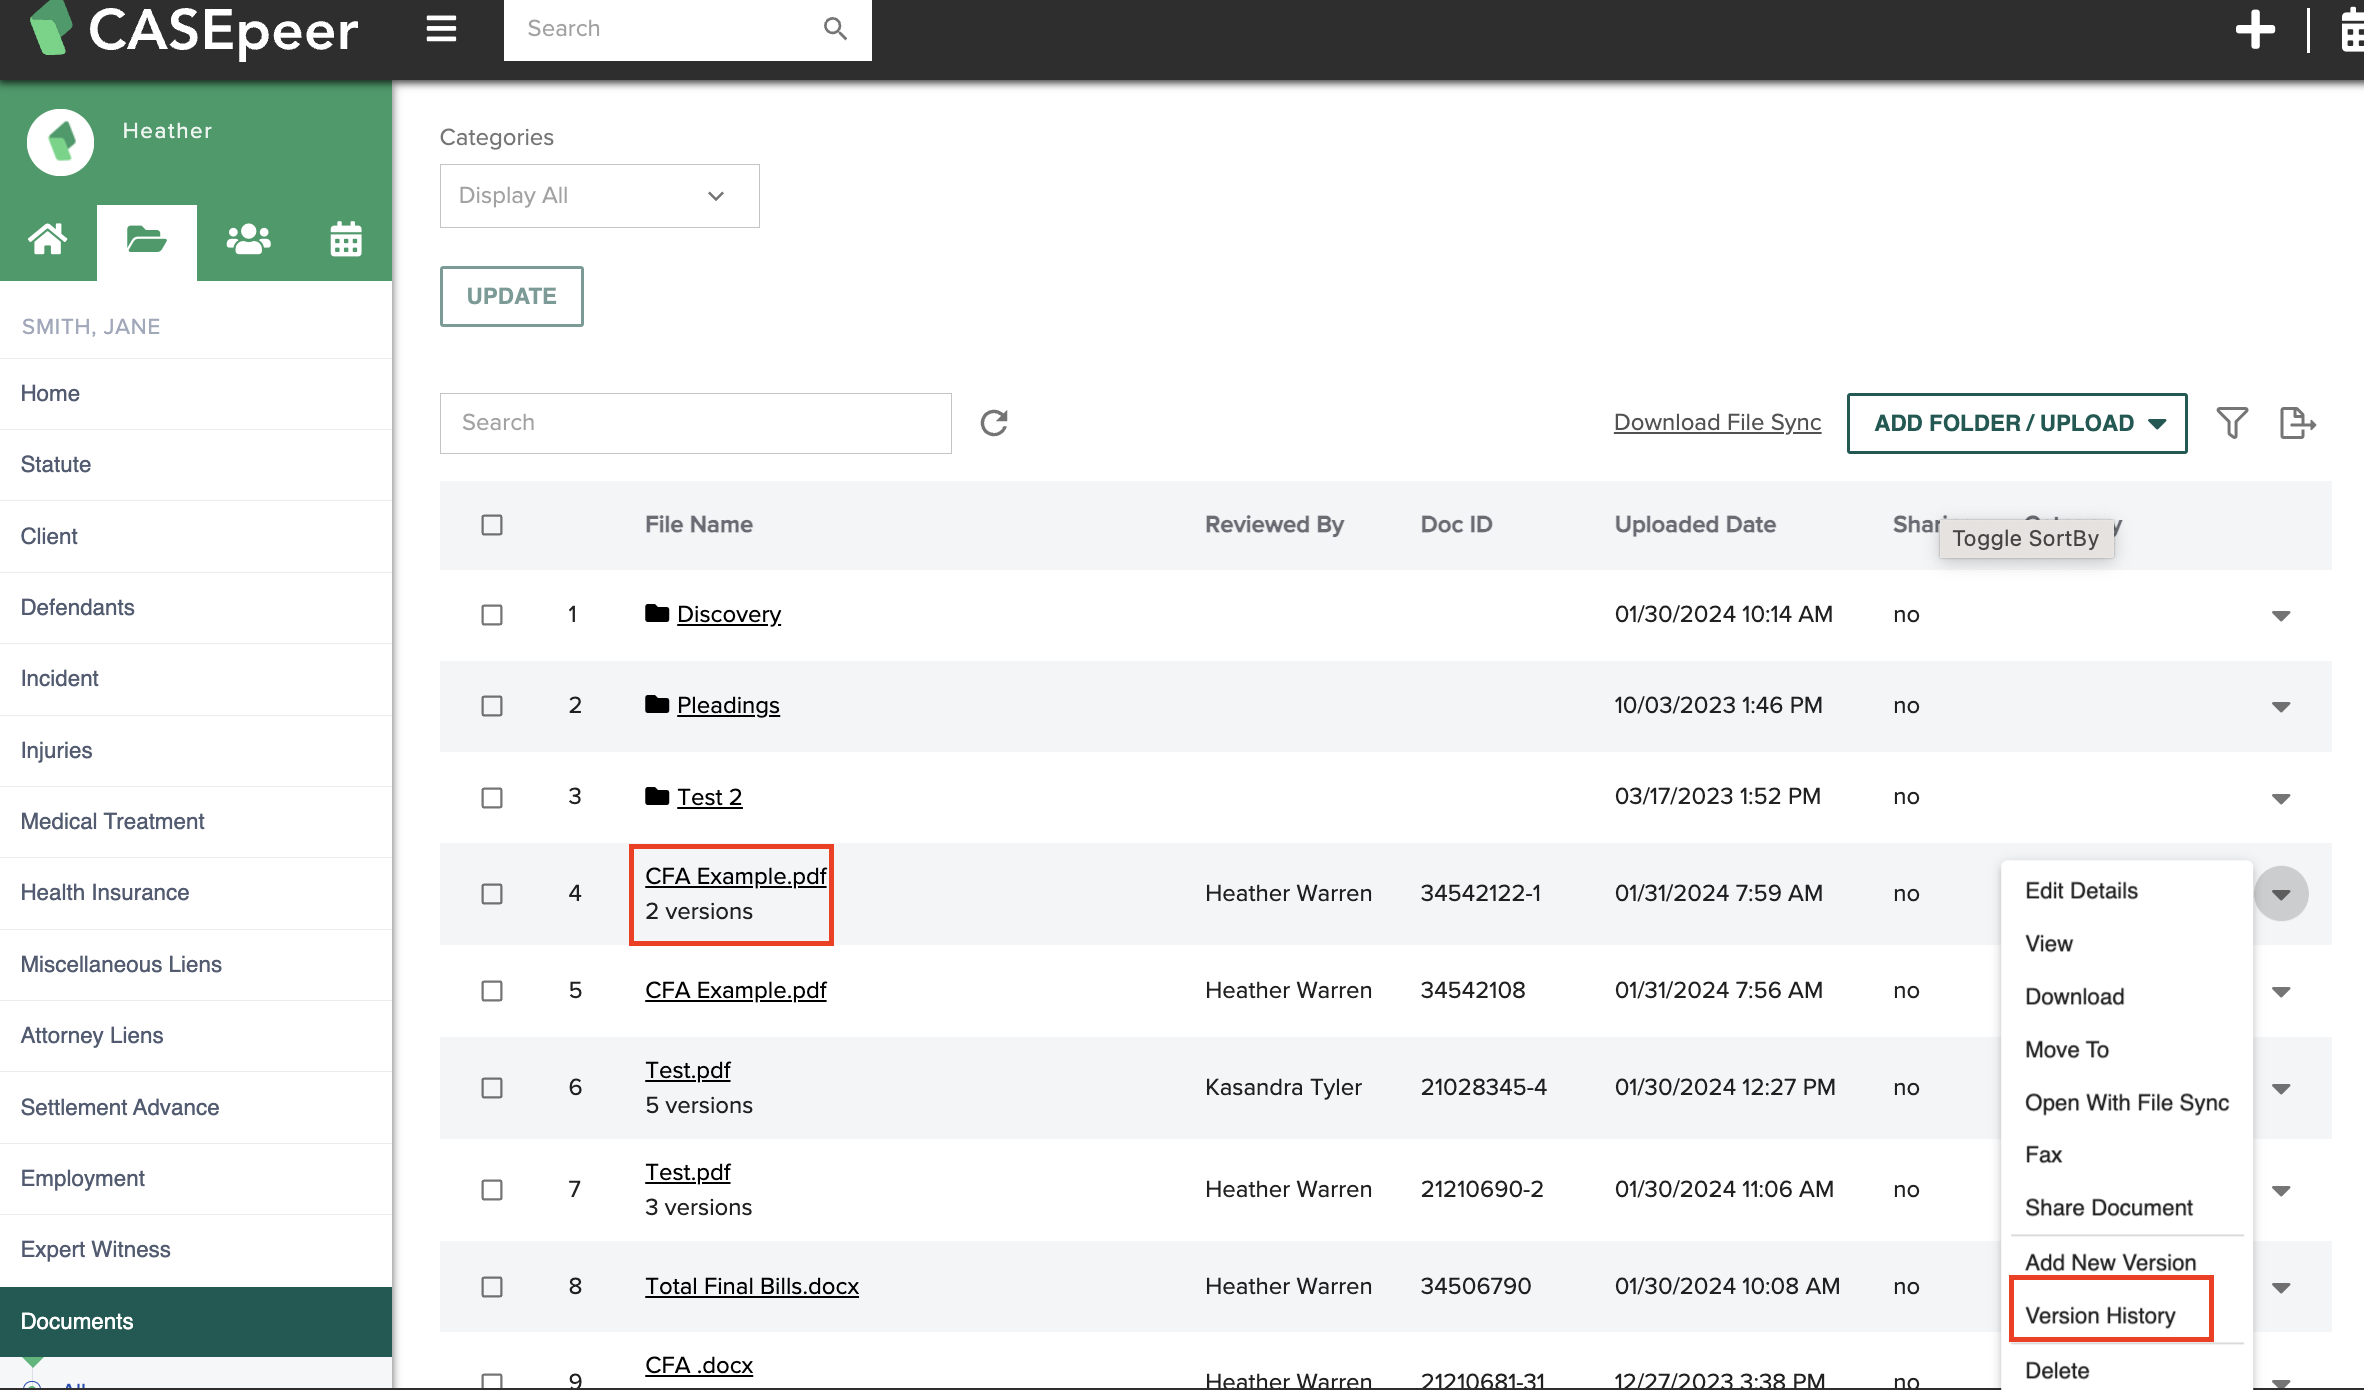Click the Test 2 folder icon
This screenshot has width=2364, height=1390.
pos(657,796)
